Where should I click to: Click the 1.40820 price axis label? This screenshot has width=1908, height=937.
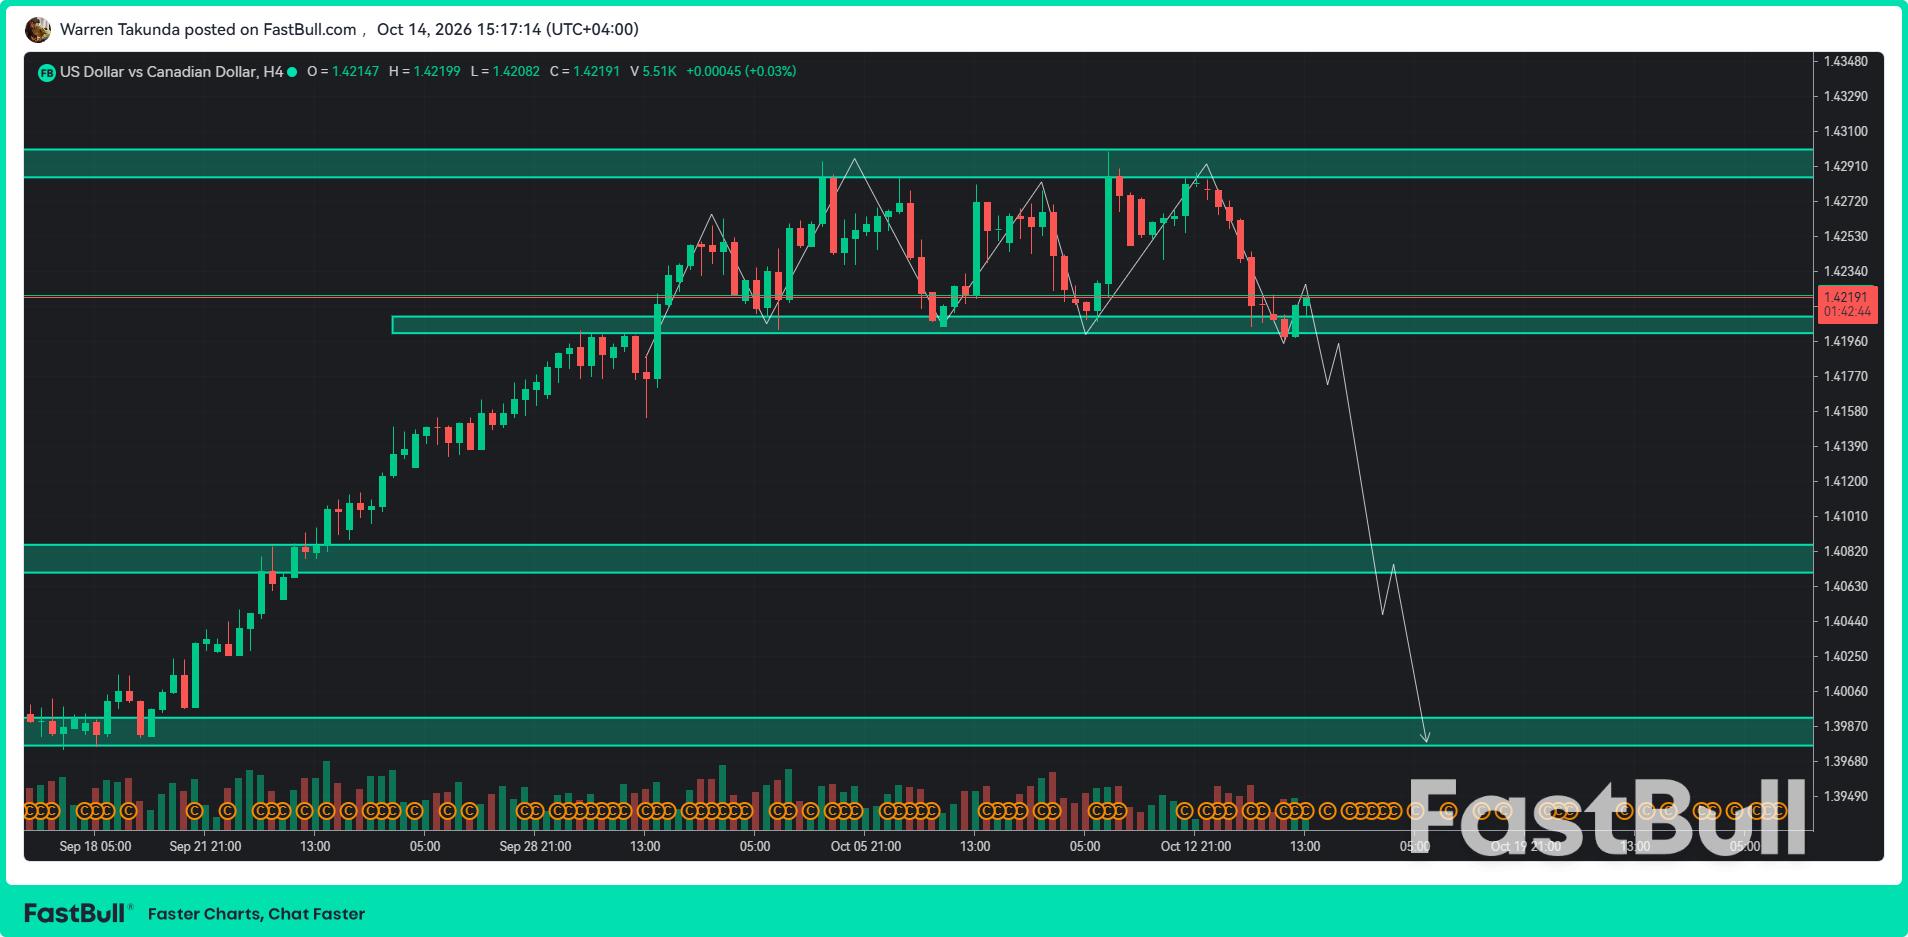(x=1846, y=551)
